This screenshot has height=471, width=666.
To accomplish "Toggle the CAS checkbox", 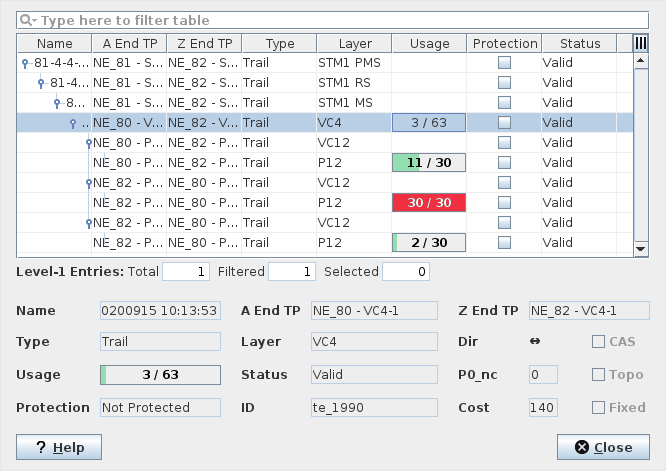I will click(x=600, y=342).
